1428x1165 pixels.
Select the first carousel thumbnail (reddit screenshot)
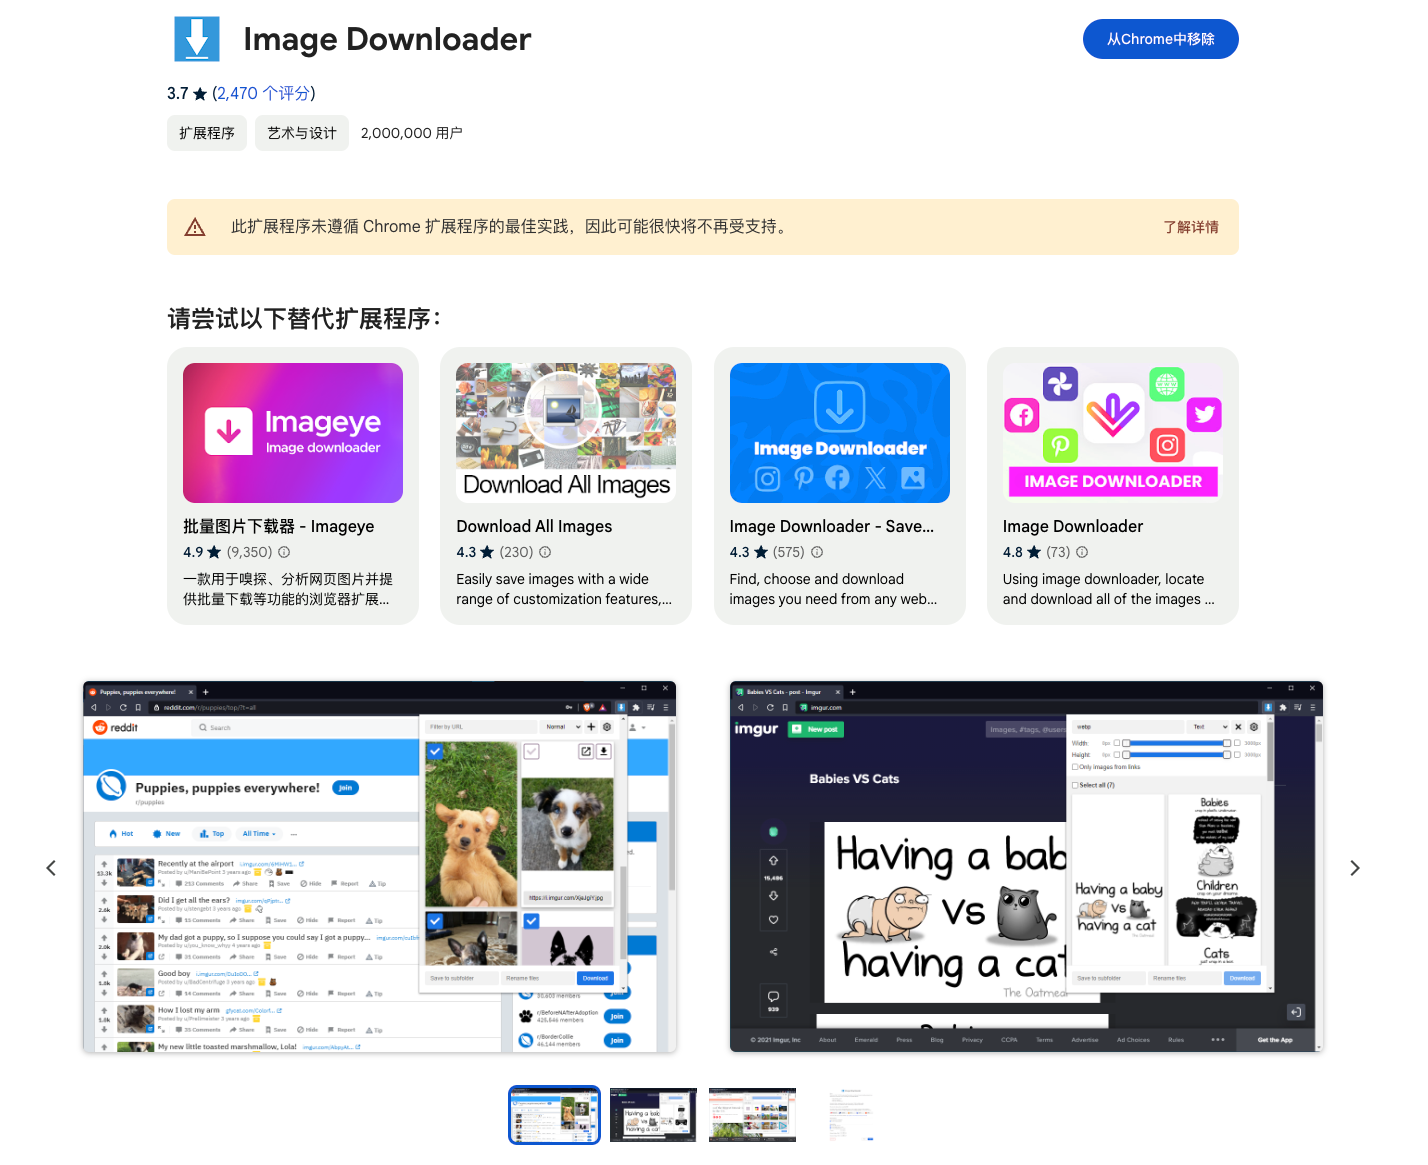click(x=555, y=1115)
